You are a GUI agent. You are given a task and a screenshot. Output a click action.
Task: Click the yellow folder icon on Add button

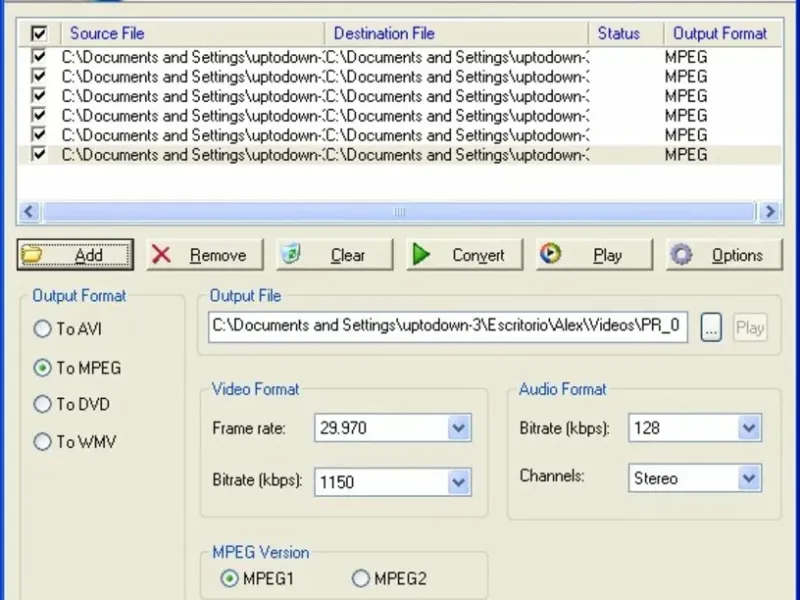(32, 255)
